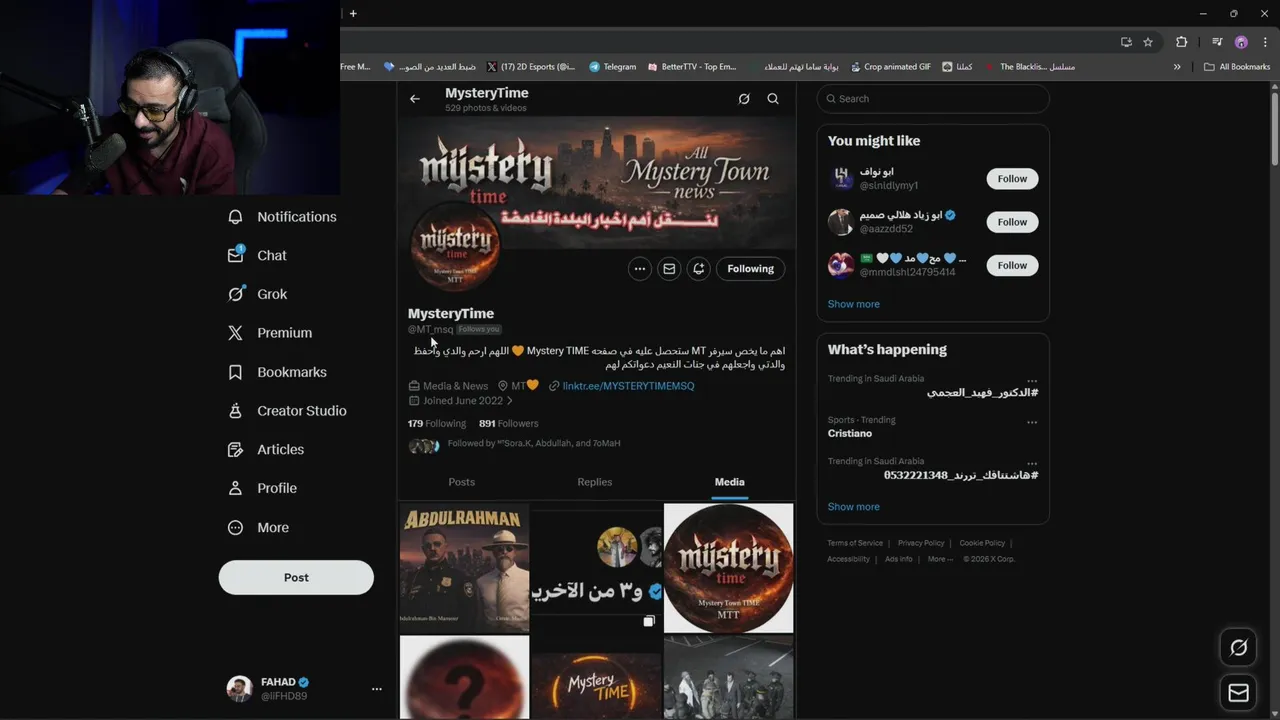This screenshot has width=1280, height=720.
Task: Open Articles in the sidebar
Action: click(266, 450)
